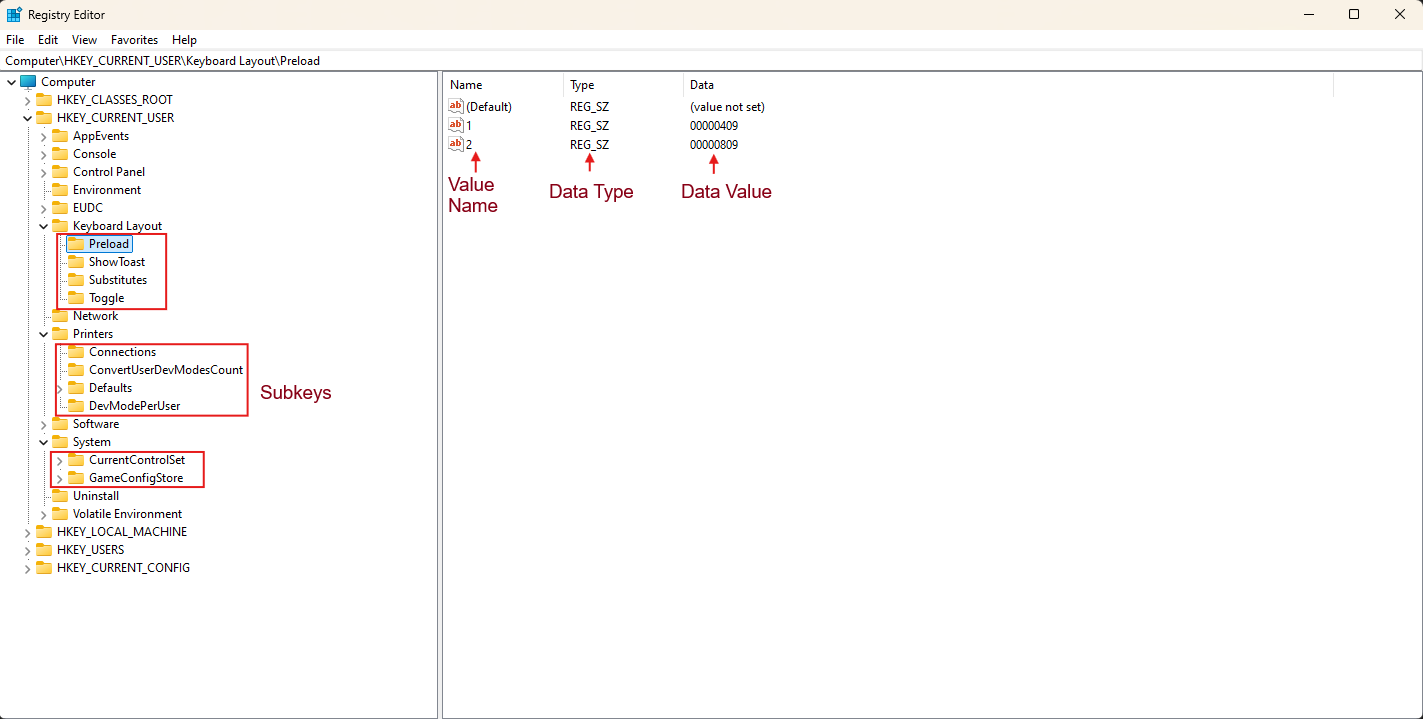Collapse the System key
This screenshot has height=719, width=1423.
click(x=43, y=442)
